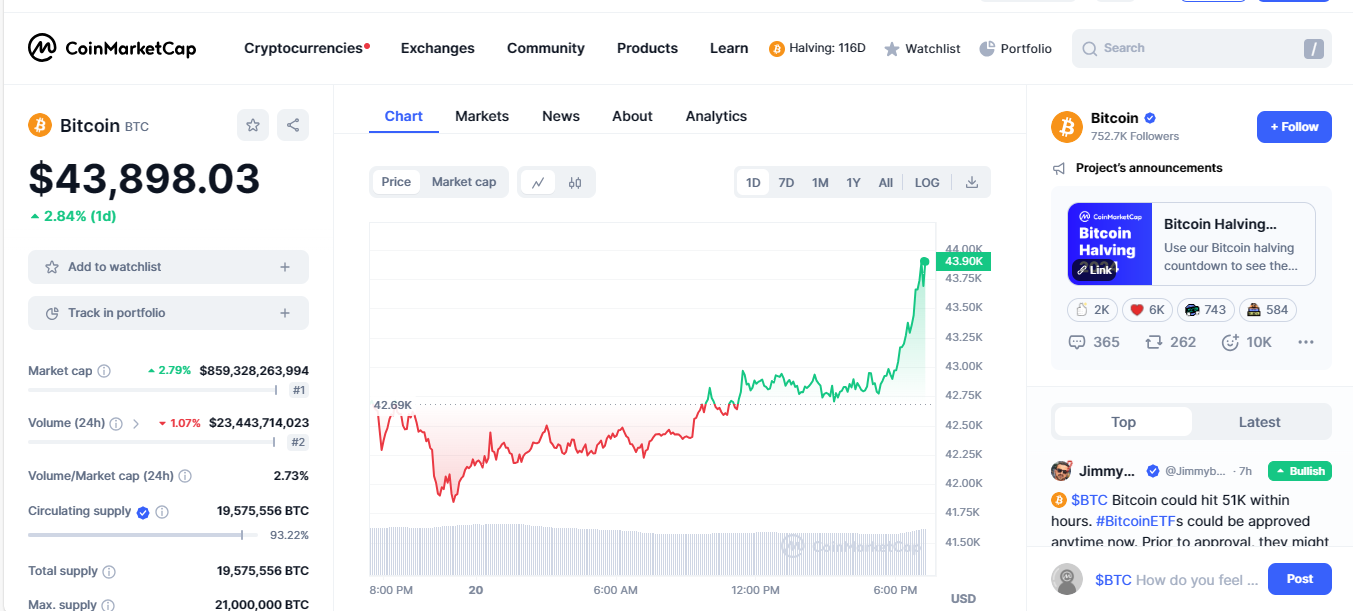
Task: Click the reaction showing 743
Action: [x=1205, y=310]
